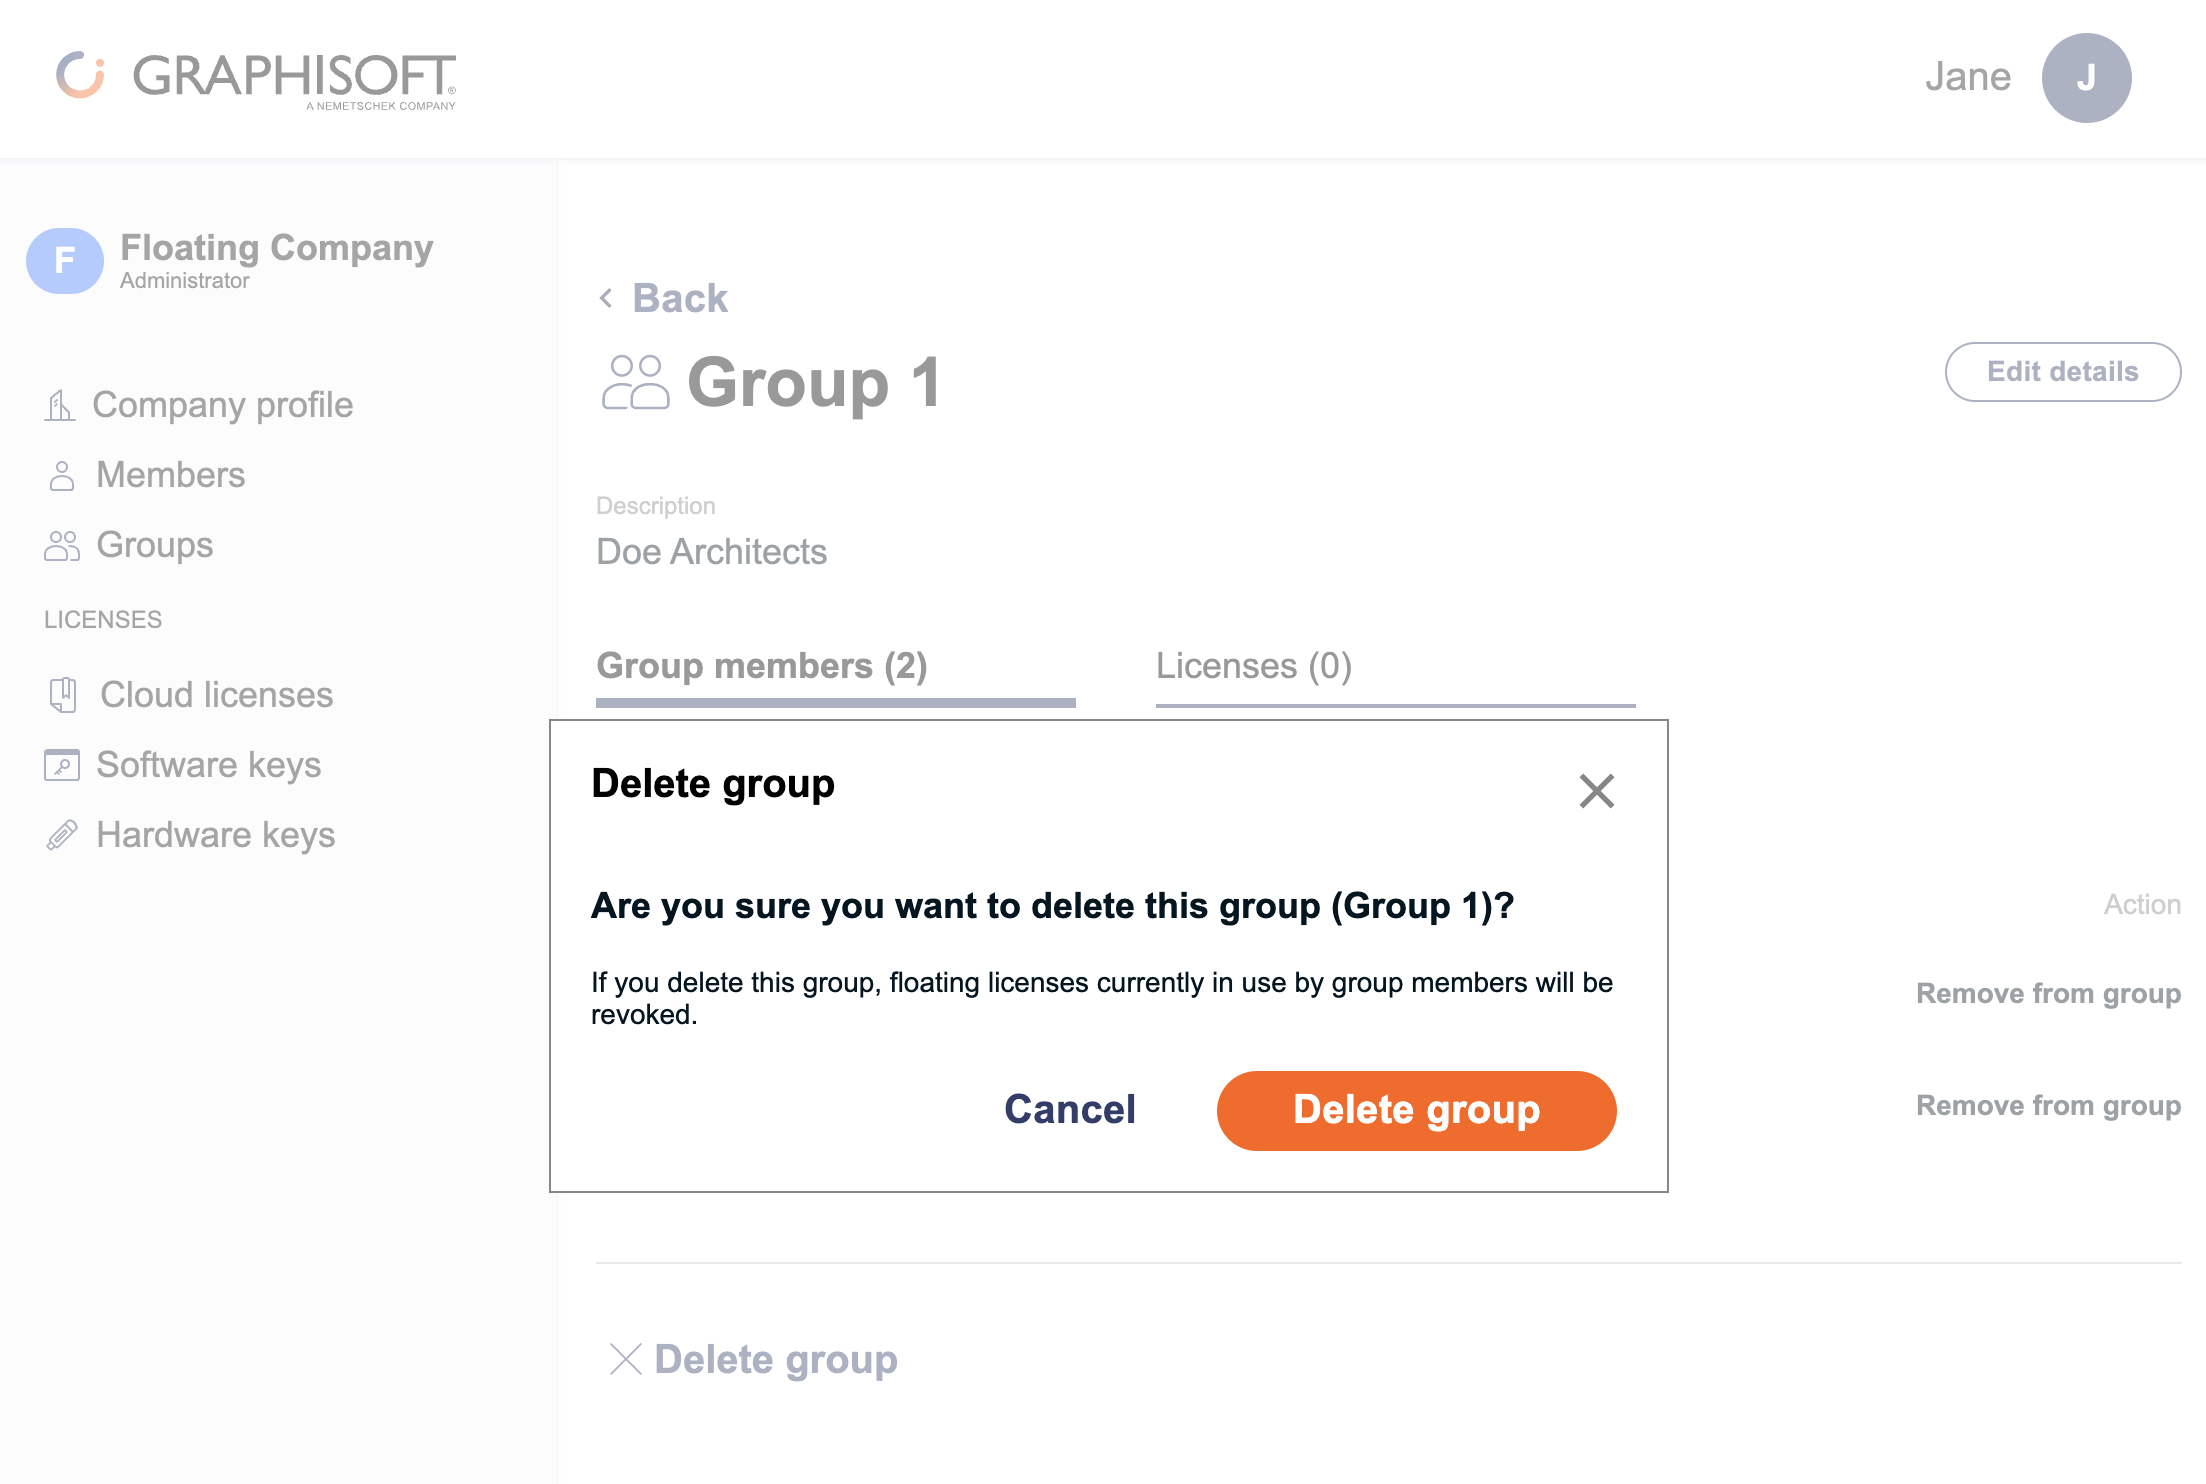Click the Doe Architects description text
This screenshot has height=1484, width=2206.
(x=711, y=551)
